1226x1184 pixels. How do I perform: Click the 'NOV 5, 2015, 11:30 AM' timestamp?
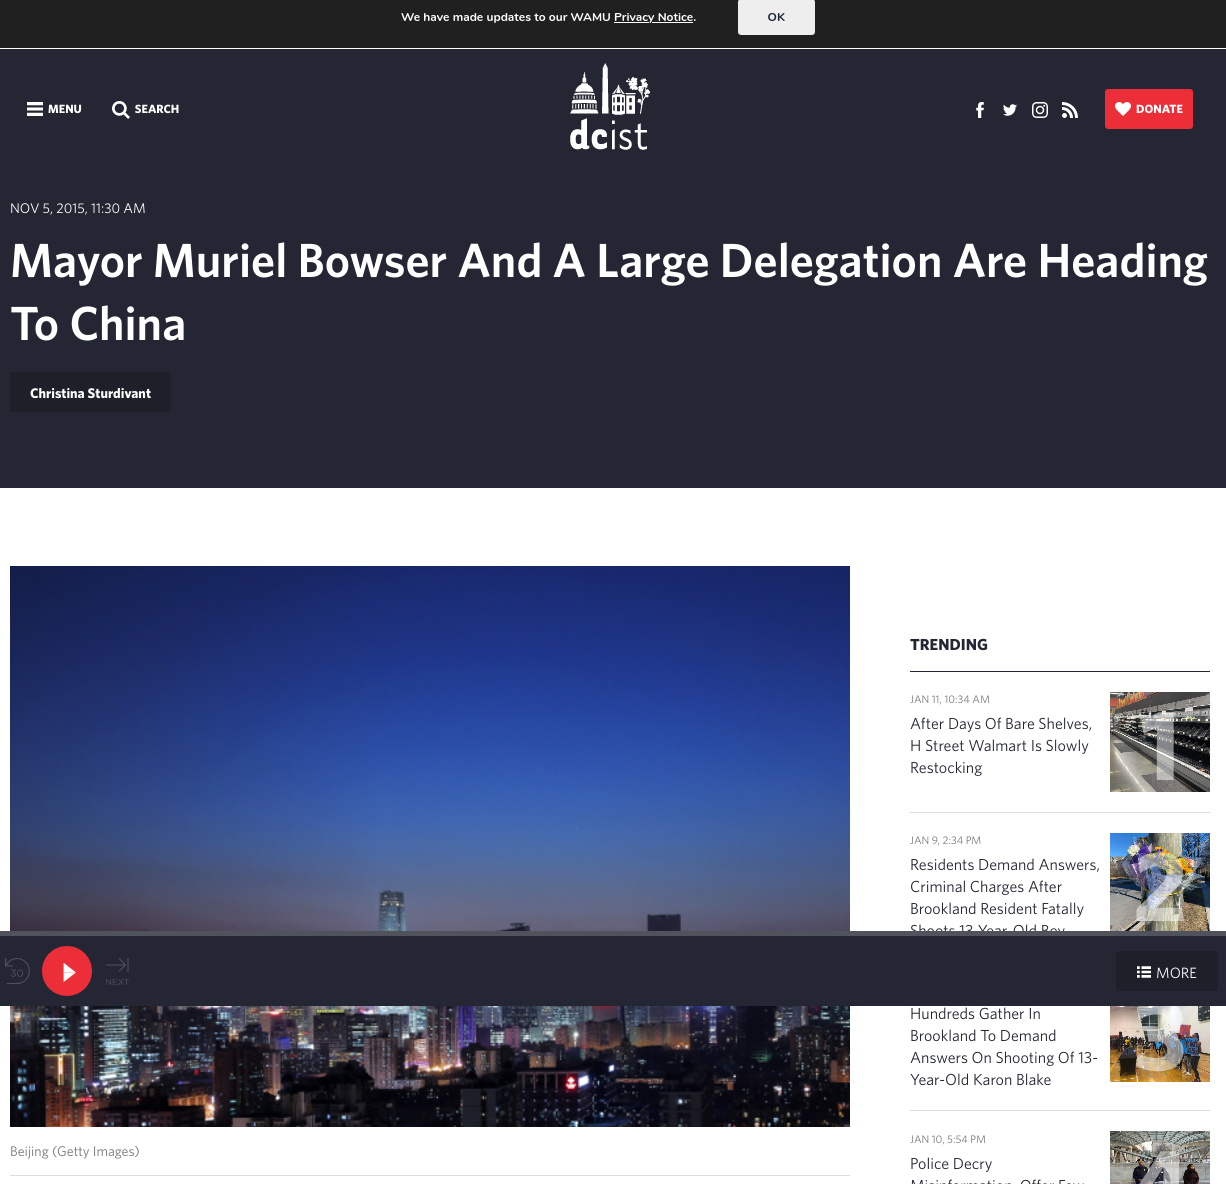point(78,208)
